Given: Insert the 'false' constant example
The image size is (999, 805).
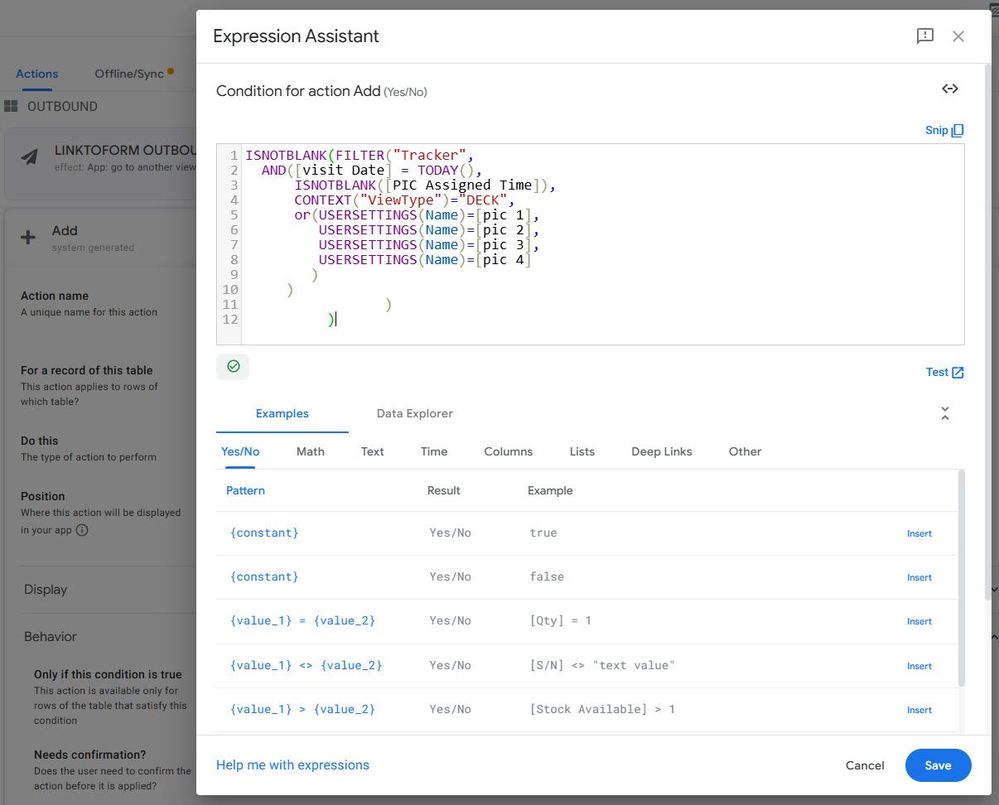Looking at the screenshot, I should [x=919, y=578].
